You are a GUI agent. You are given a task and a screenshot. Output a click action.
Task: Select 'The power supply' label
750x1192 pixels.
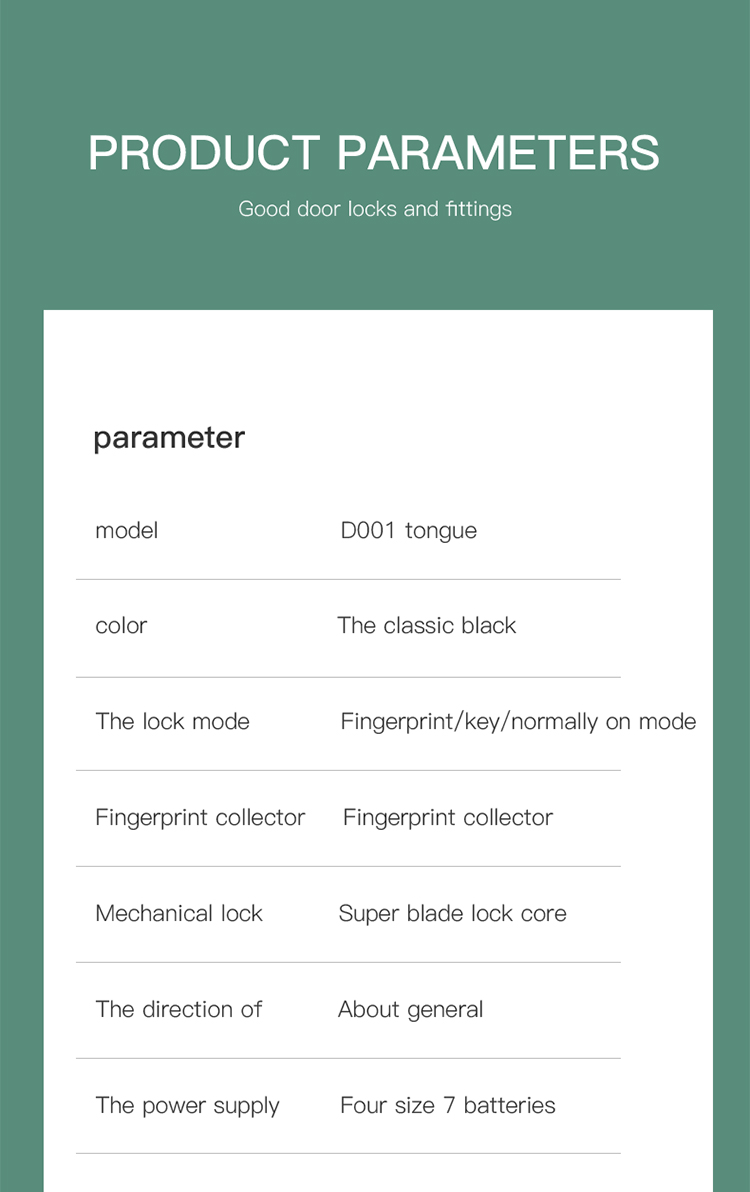pyautogui.click(x=187, y=1106)
